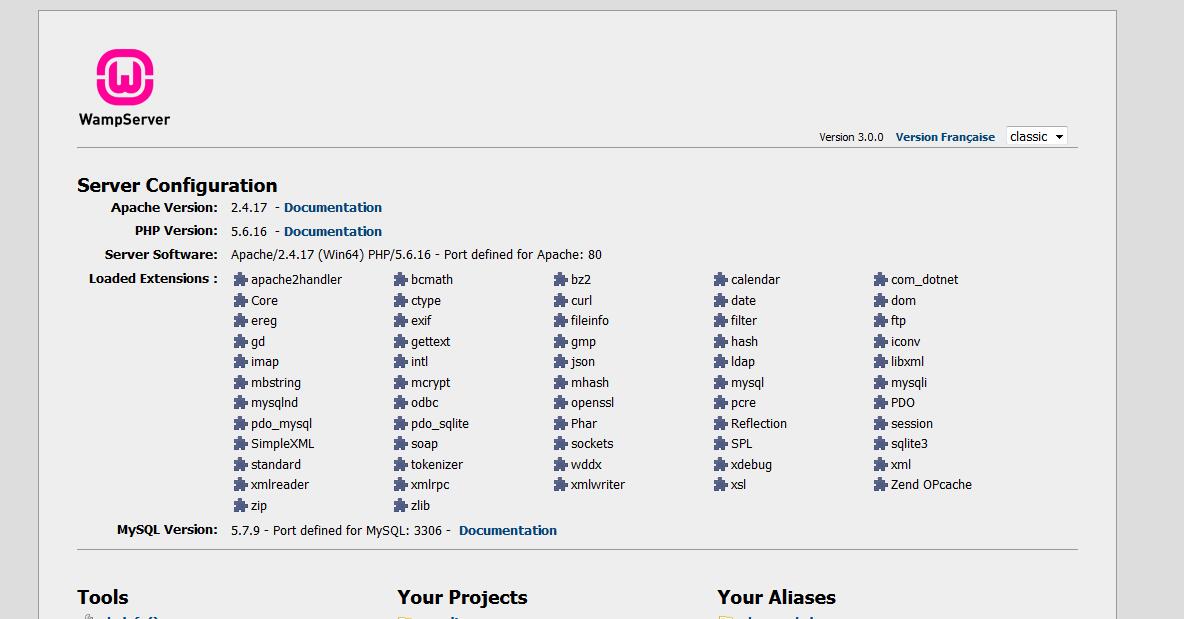Click puzzle icon next to com_dotnet
The height and width of the screenshot is (619, 1184).
(x=881, y=280)
